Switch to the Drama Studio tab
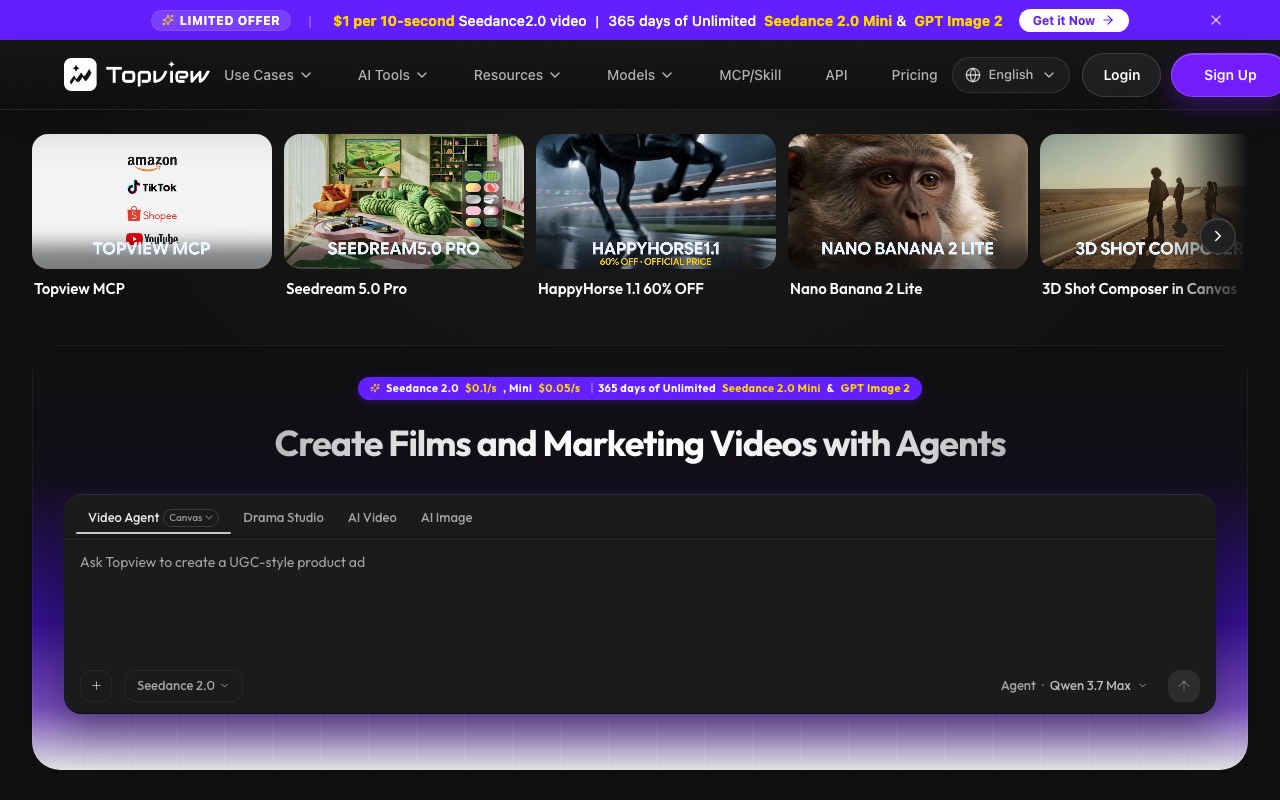The image size is (1280, 800). tap(283, 518)
